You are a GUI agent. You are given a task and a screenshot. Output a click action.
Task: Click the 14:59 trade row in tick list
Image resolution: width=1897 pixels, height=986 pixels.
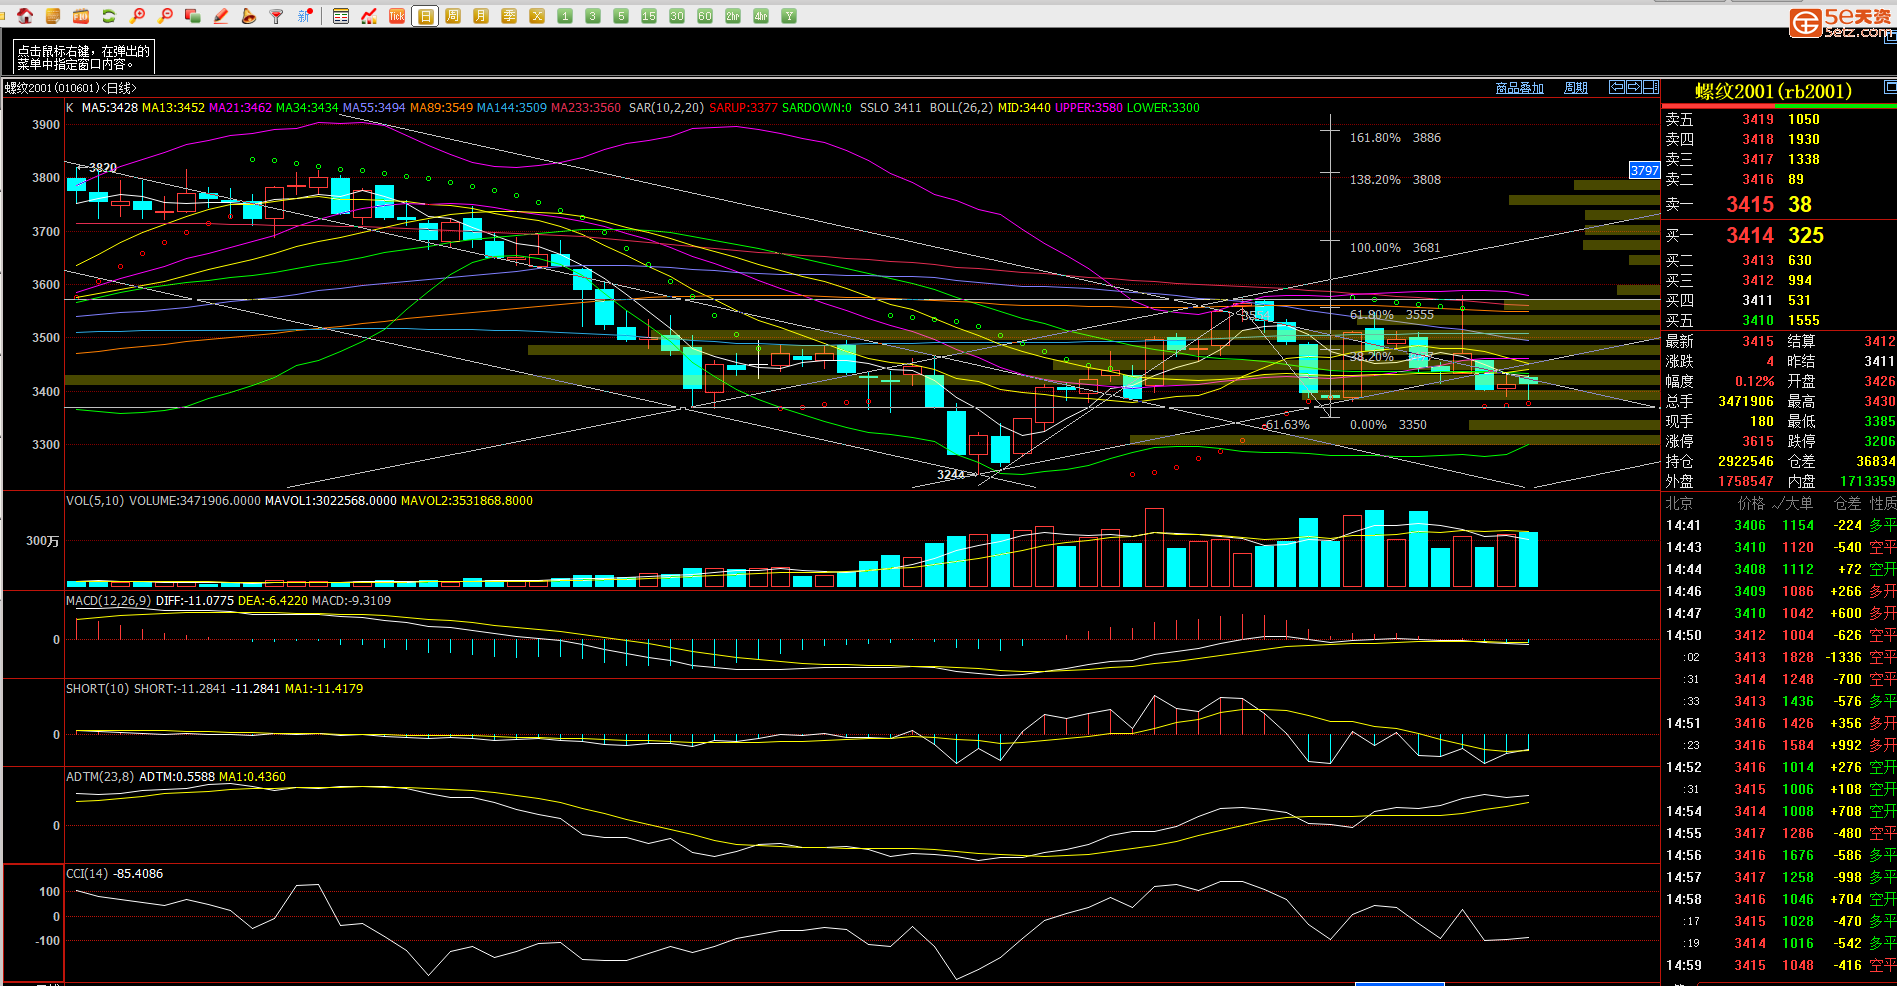point(1780,965)
